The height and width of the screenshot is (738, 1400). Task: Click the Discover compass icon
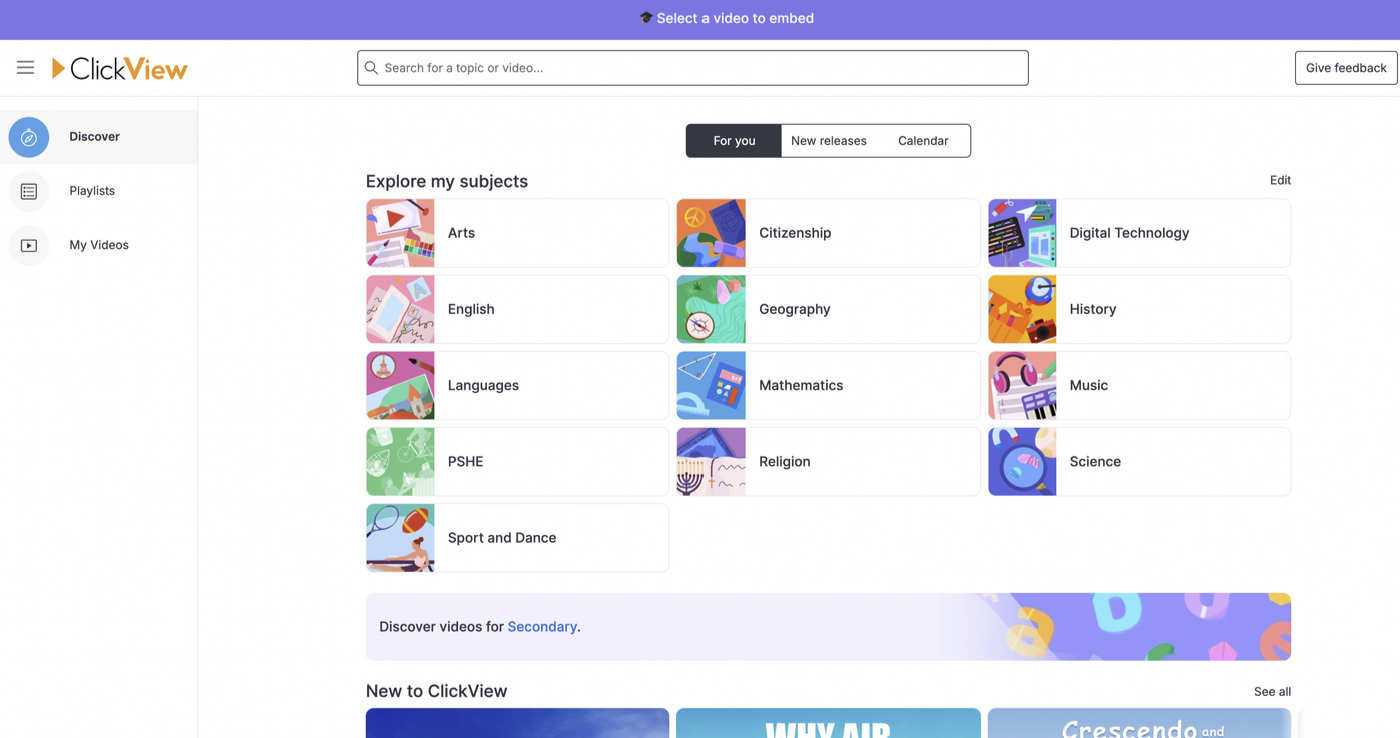click(x=29, y=137)
